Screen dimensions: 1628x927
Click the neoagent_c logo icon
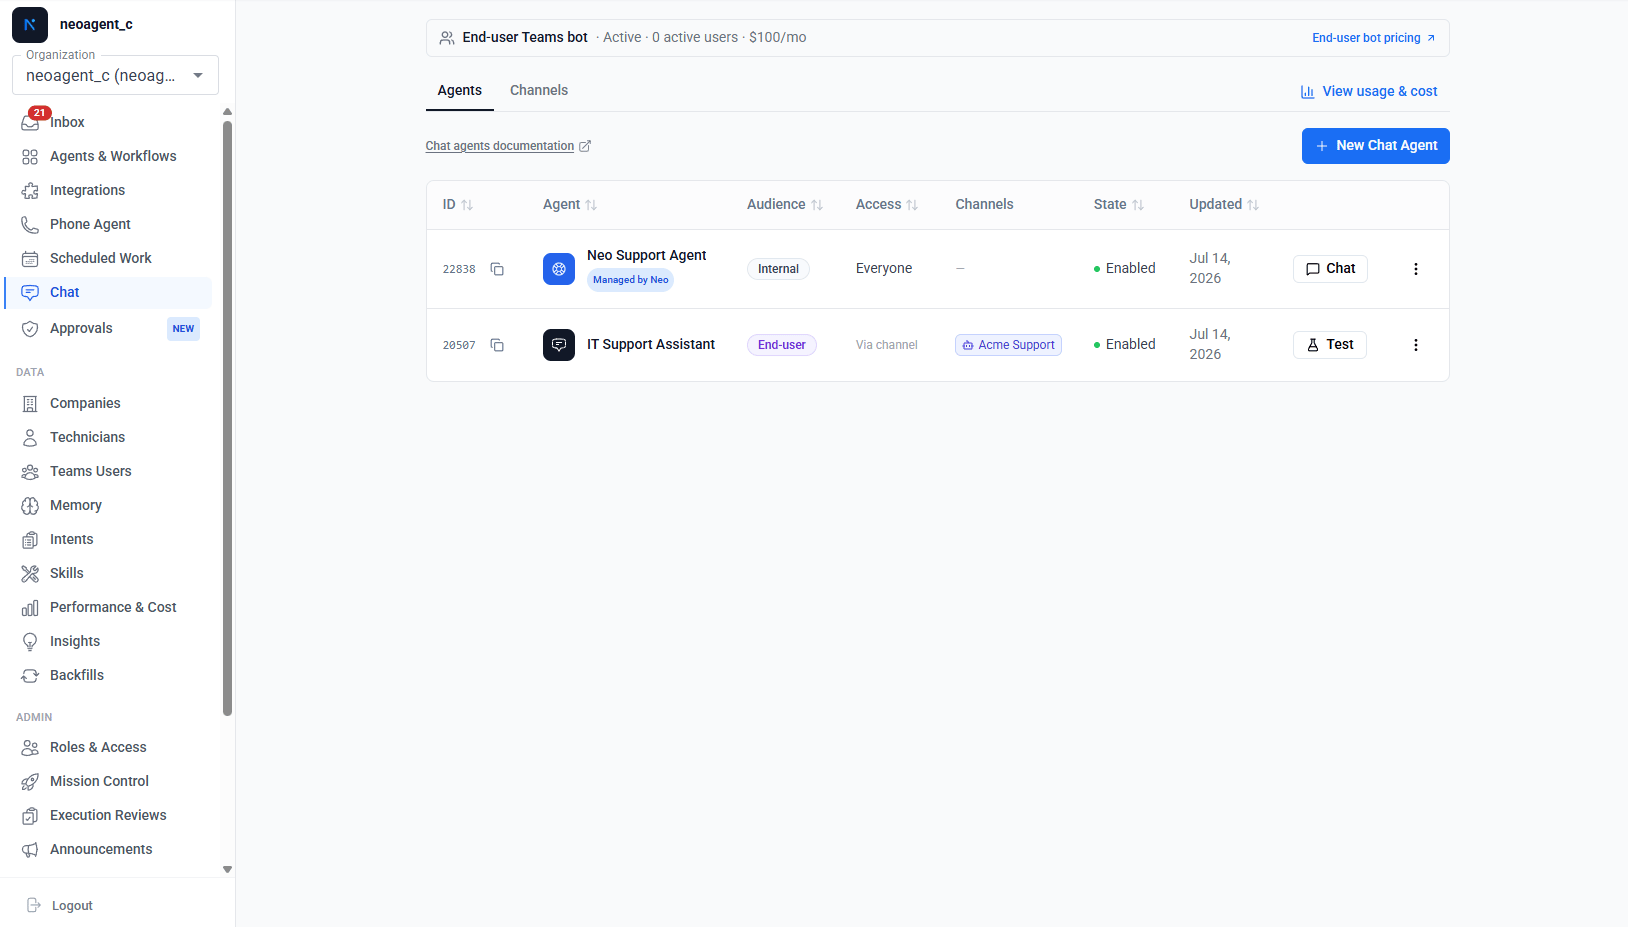pos(30,25)
